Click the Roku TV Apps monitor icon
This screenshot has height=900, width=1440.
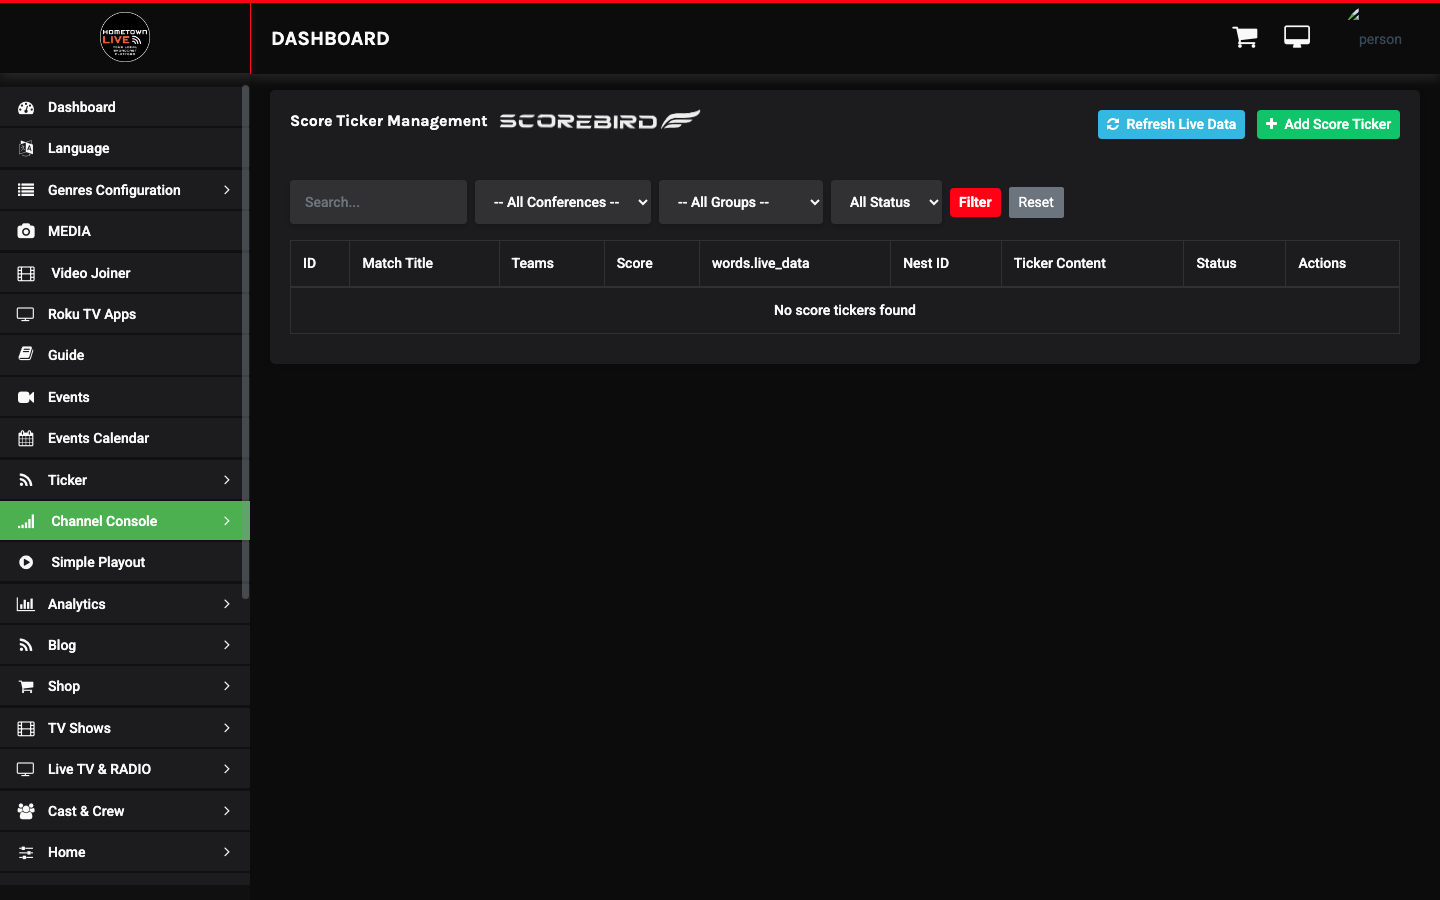[26, 314]
